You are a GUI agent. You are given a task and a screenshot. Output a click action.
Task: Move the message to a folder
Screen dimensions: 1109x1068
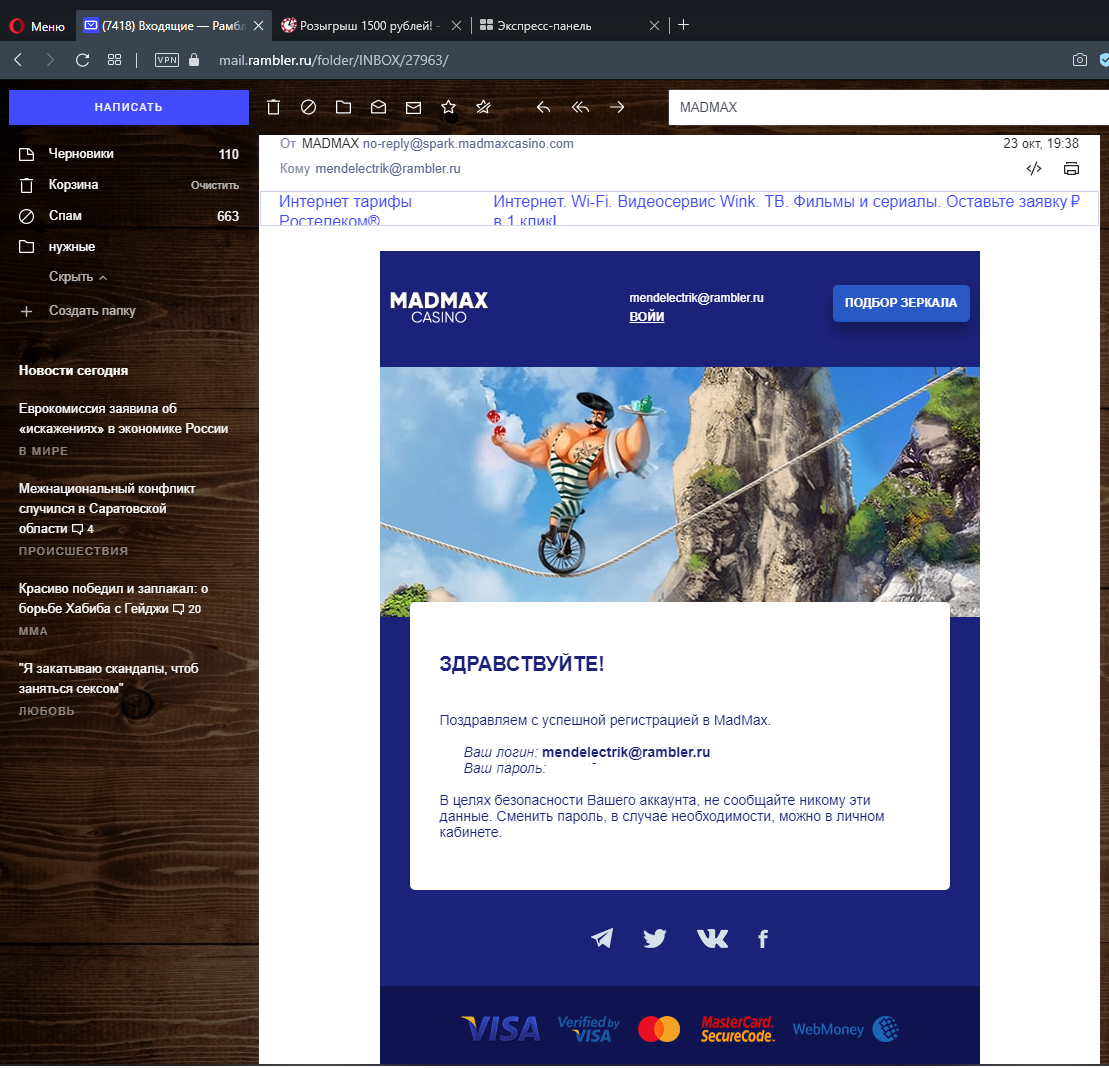click(343, 108)
